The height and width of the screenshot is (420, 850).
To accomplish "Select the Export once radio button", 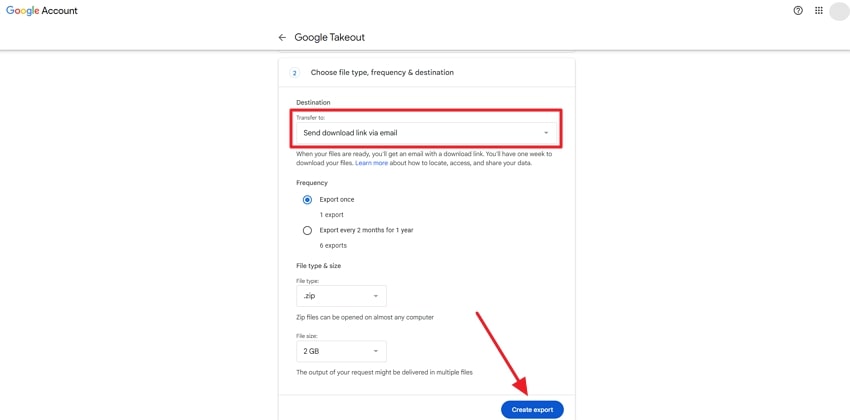I will pos(307,200).
